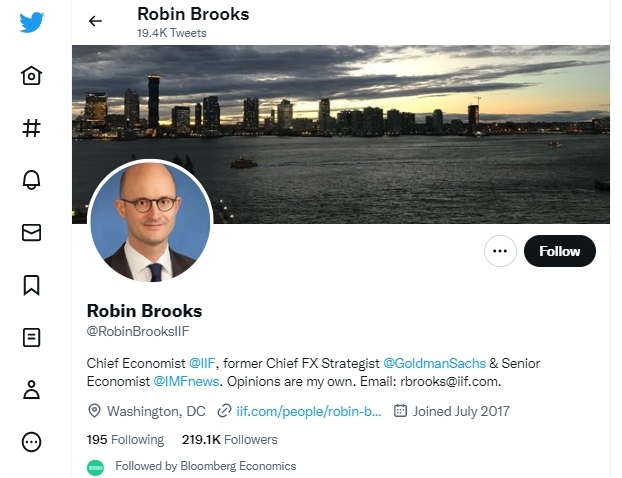
Task: Visit the iif.com/people/robin-b... website link
Action: tap(309, 411)
